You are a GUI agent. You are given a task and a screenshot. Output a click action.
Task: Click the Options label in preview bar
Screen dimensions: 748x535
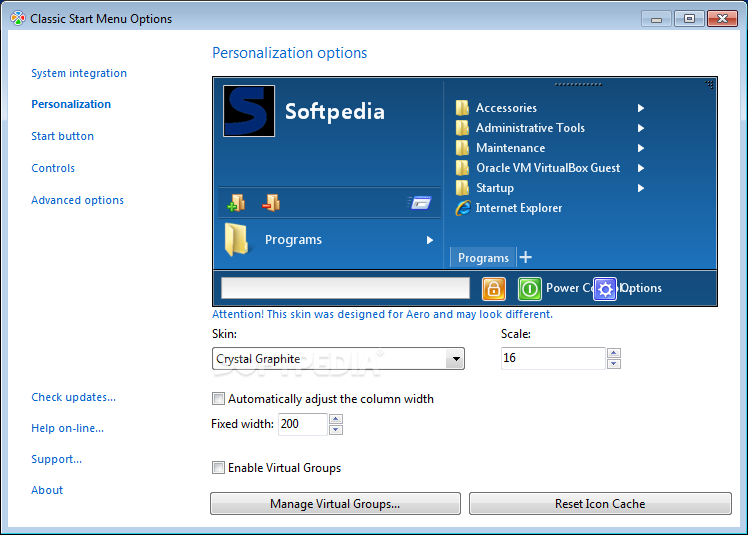[x=641, y=288]
